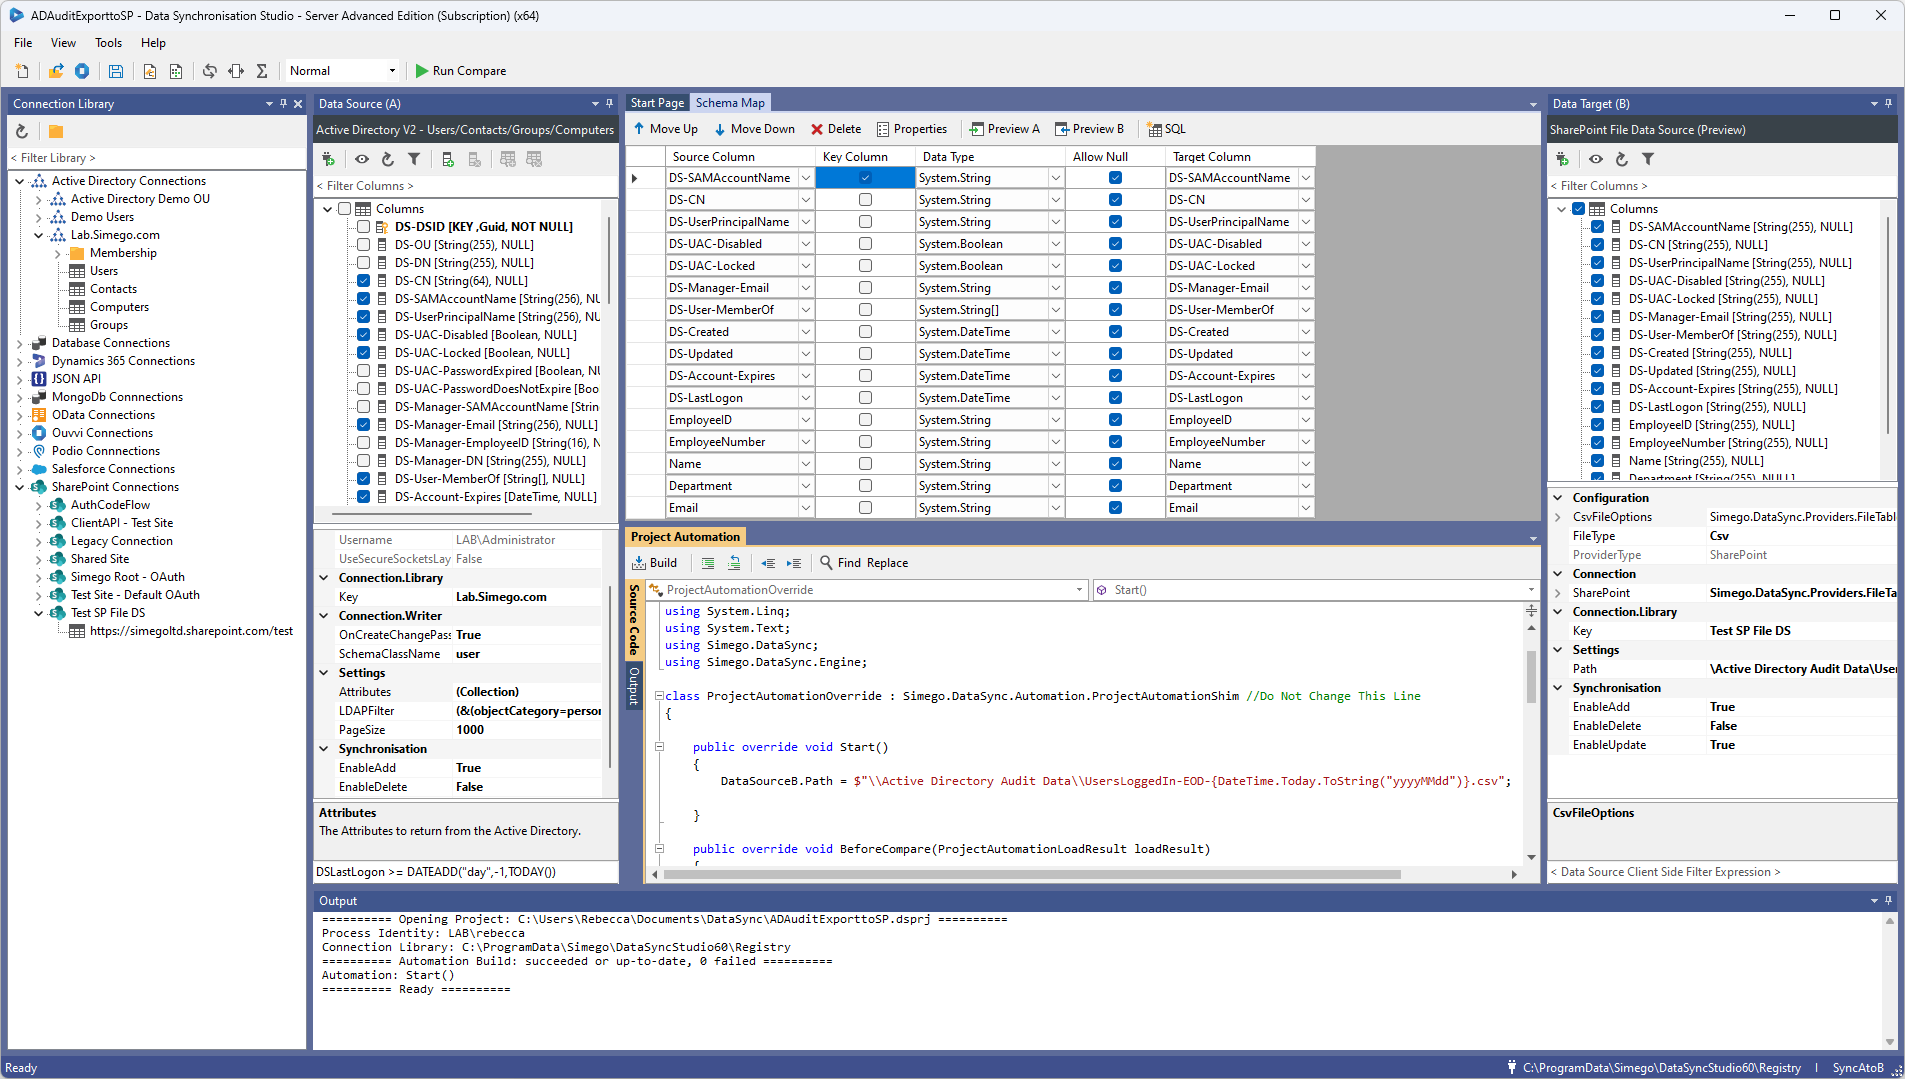Image resolution: width=1905 pixels, height=1079 pixels.
Task: Check DS-Manager-DN in Data Source (A) columns
Action: click(364, 461)
